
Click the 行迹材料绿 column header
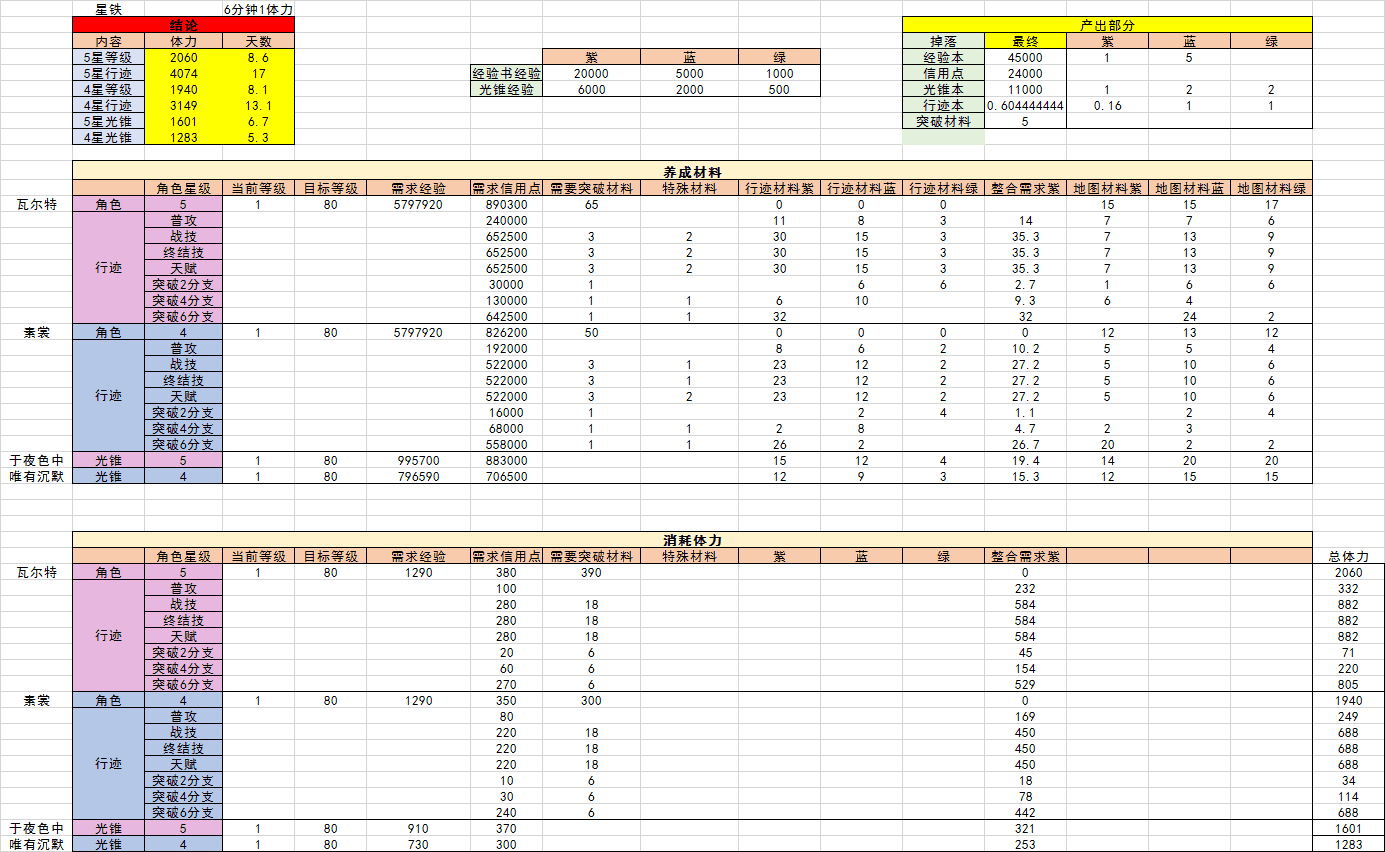point(943,188)
